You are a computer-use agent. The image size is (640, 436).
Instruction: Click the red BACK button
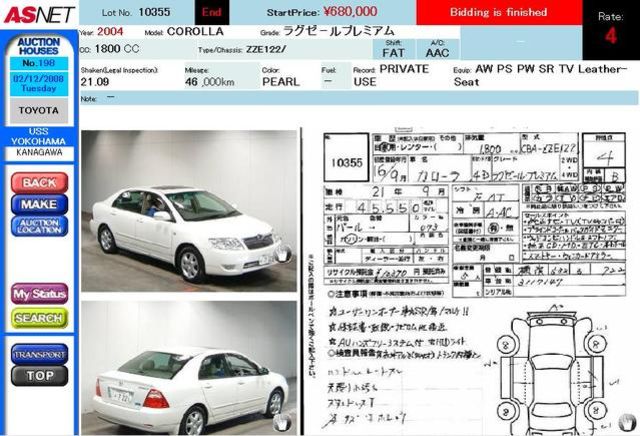point(39,182)
